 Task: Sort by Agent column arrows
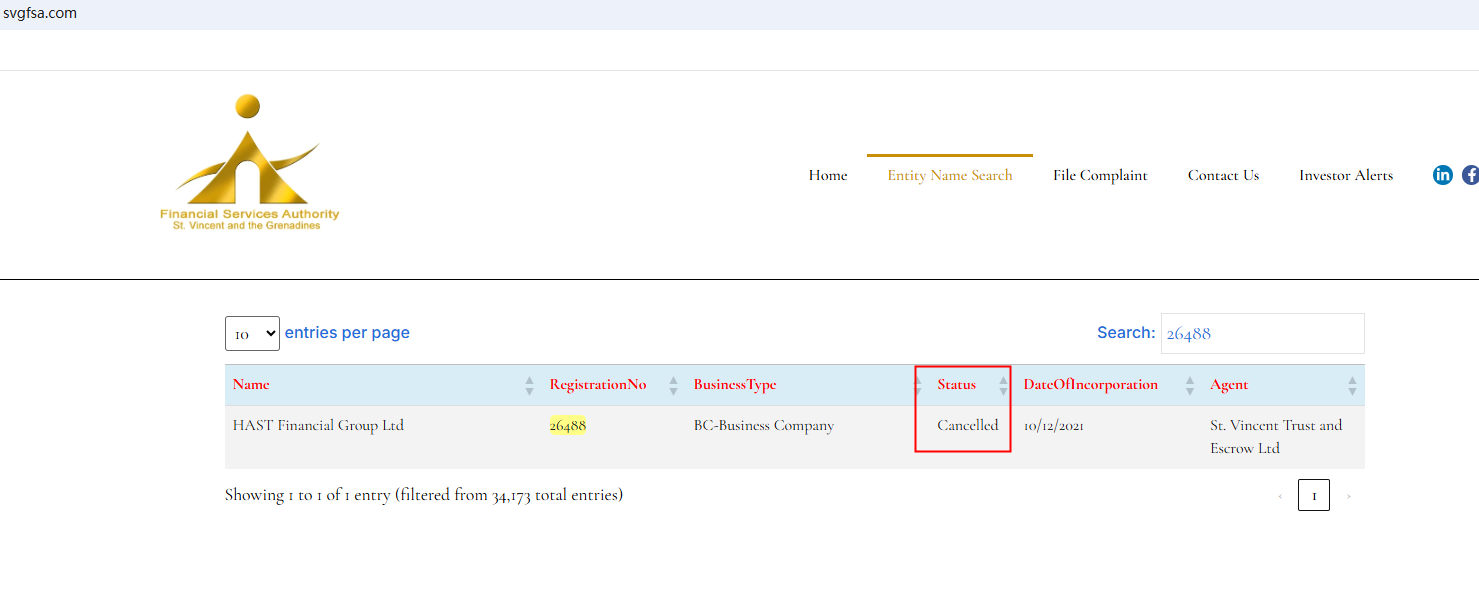pyautogui.click(x=1352, y=385)
